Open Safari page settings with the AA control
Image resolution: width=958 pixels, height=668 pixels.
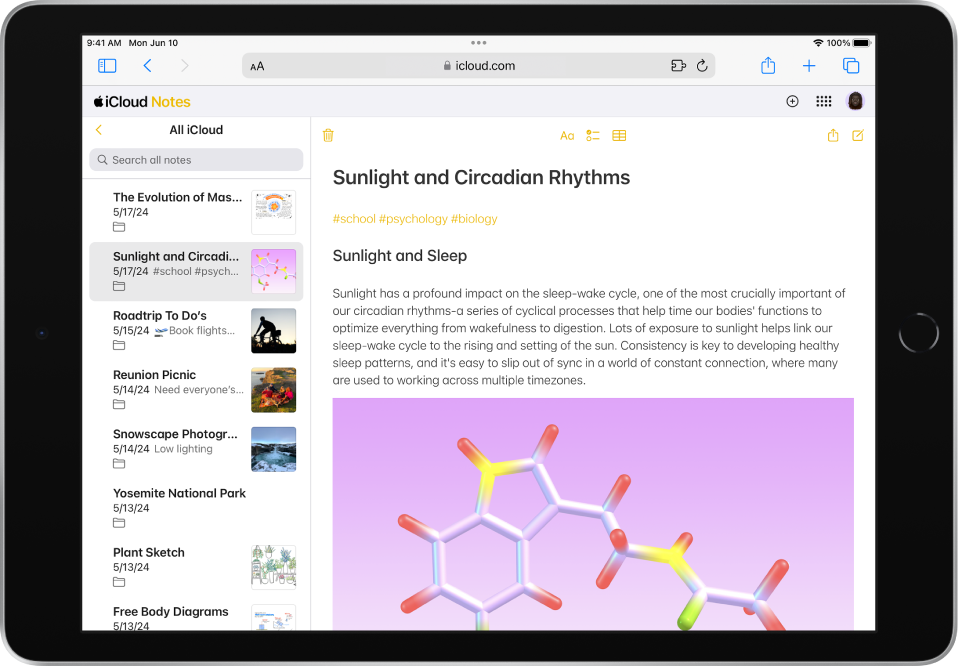tap(257, 65)
